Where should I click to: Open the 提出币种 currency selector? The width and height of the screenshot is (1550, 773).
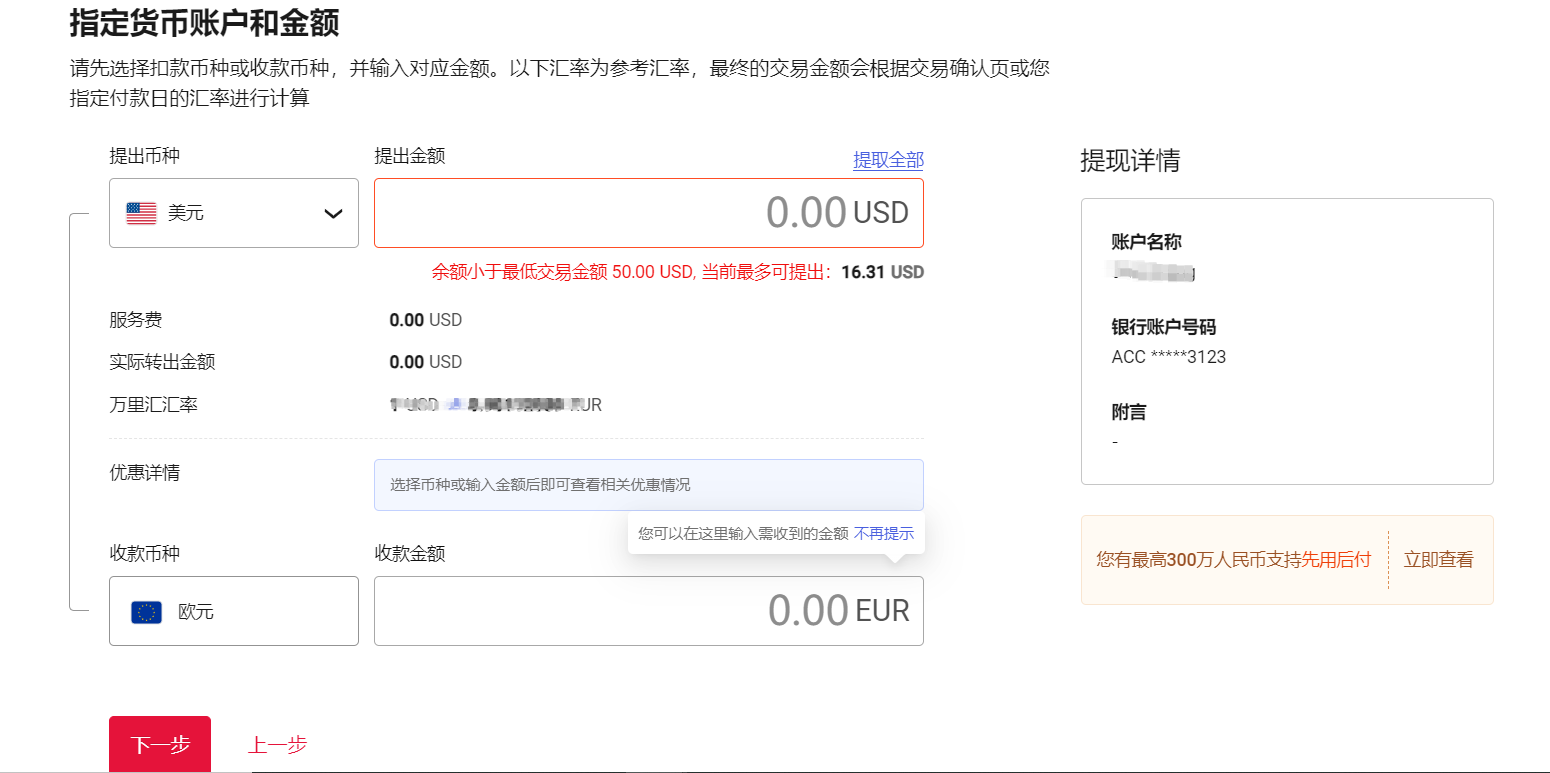(x=233, y=213)
